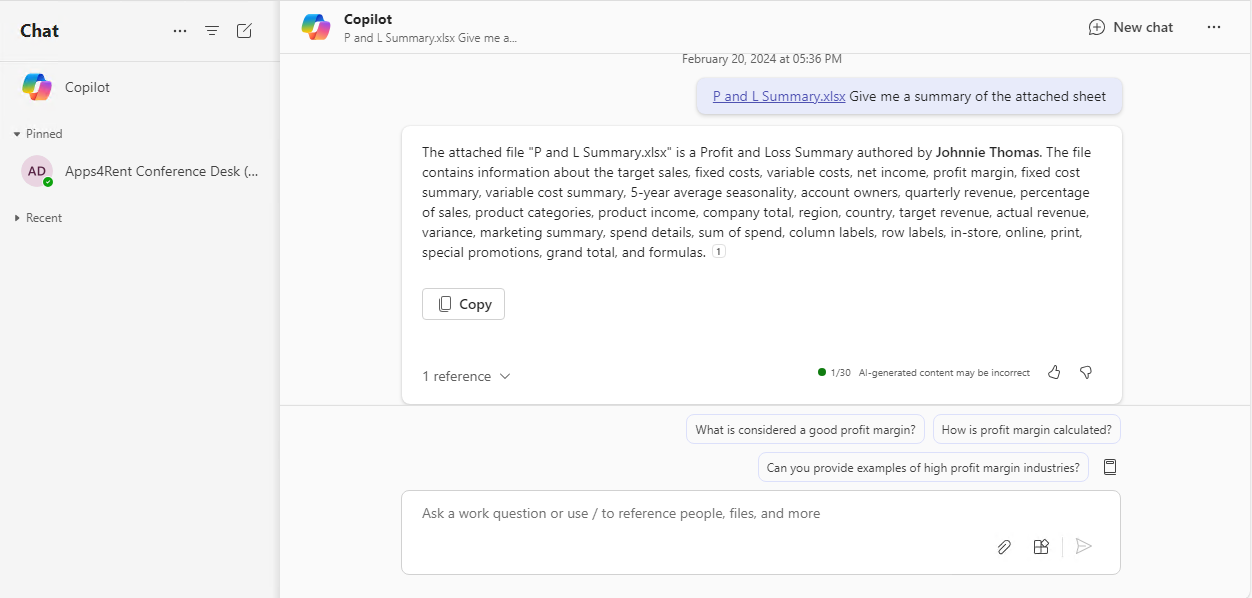The width and height of the screenshot is (1252, 598).
Task: Select Copilot in the chat list
Action: [x=139, y=87]
